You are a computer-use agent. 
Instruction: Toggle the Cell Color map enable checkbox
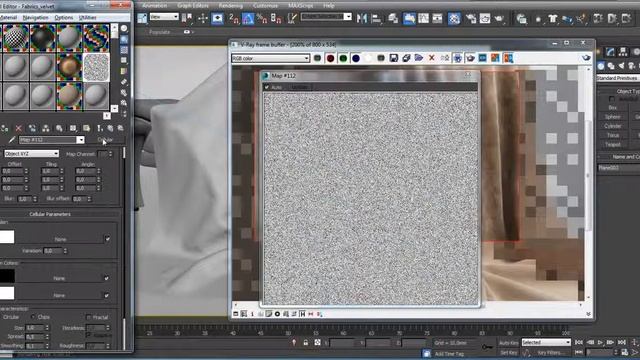107,239
